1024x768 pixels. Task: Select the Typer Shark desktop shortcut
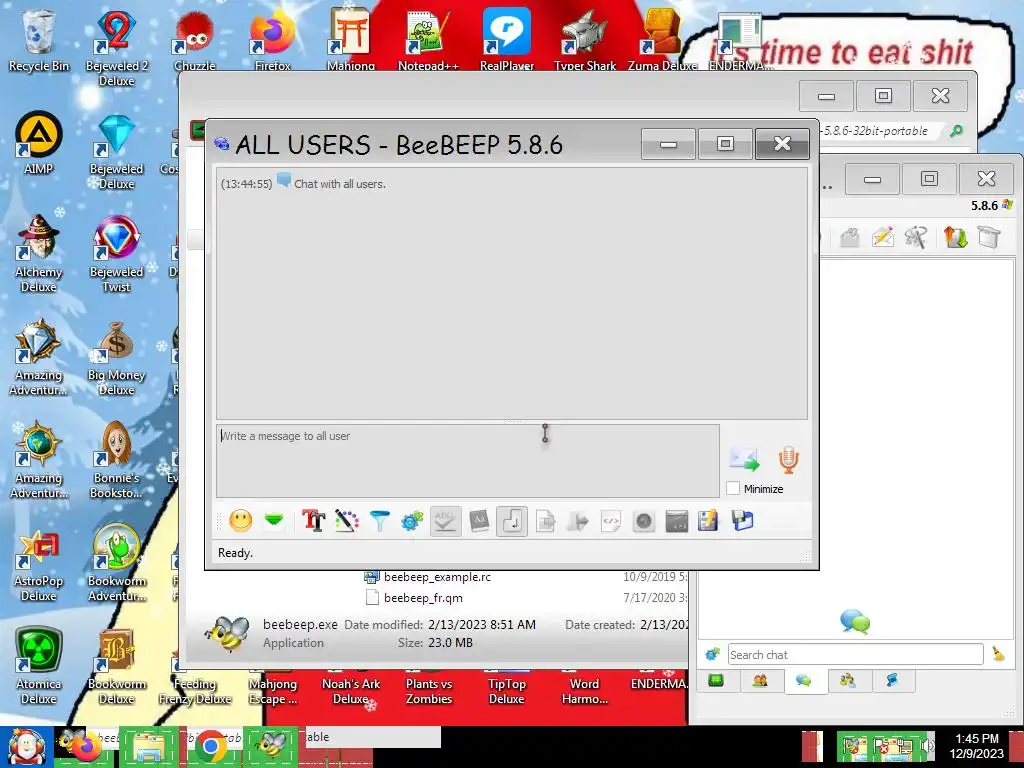pos(584,39)
